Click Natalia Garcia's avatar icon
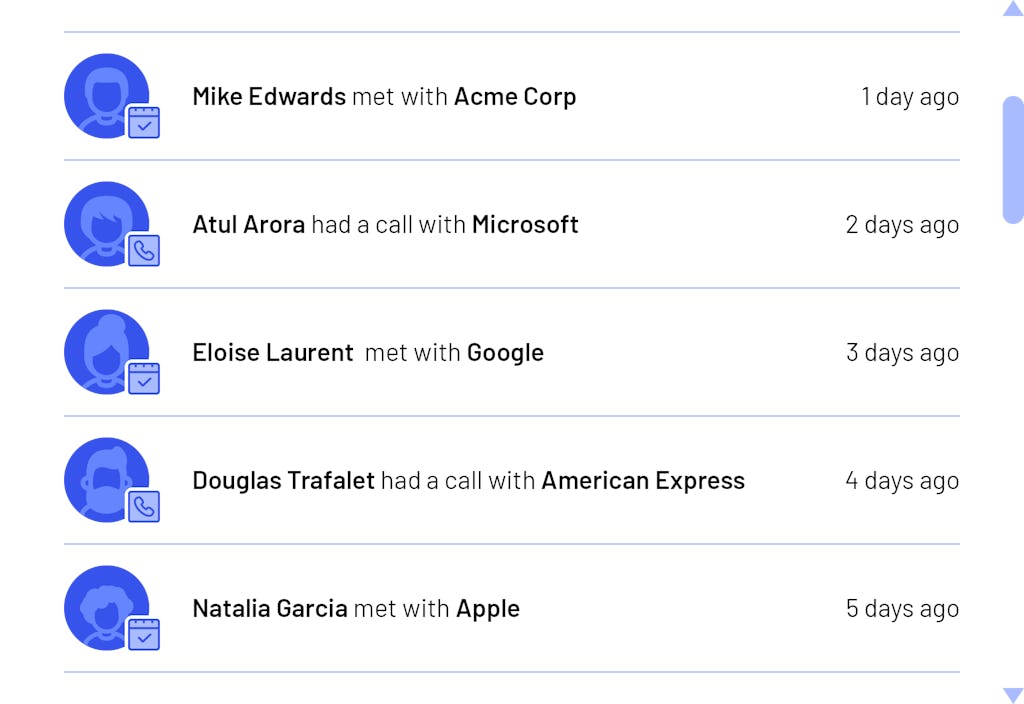Screen dimensions: 1024x704 106,607
